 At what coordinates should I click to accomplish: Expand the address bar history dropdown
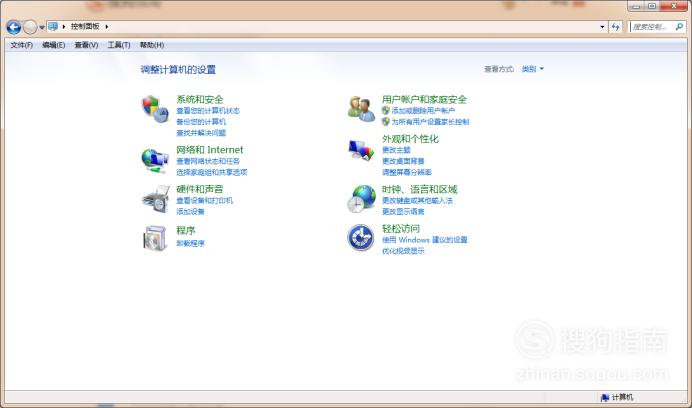[602, 27]
